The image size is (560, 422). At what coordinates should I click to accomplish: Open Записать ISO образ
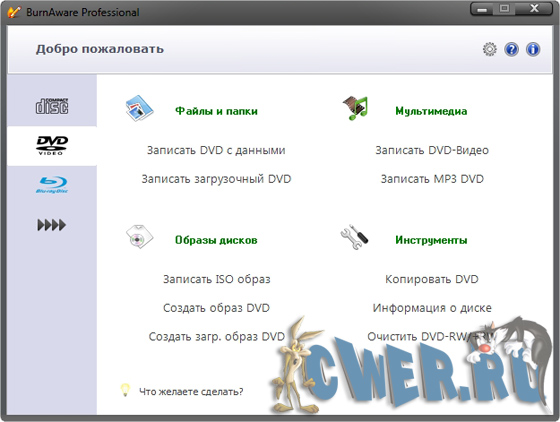point(217,279)
